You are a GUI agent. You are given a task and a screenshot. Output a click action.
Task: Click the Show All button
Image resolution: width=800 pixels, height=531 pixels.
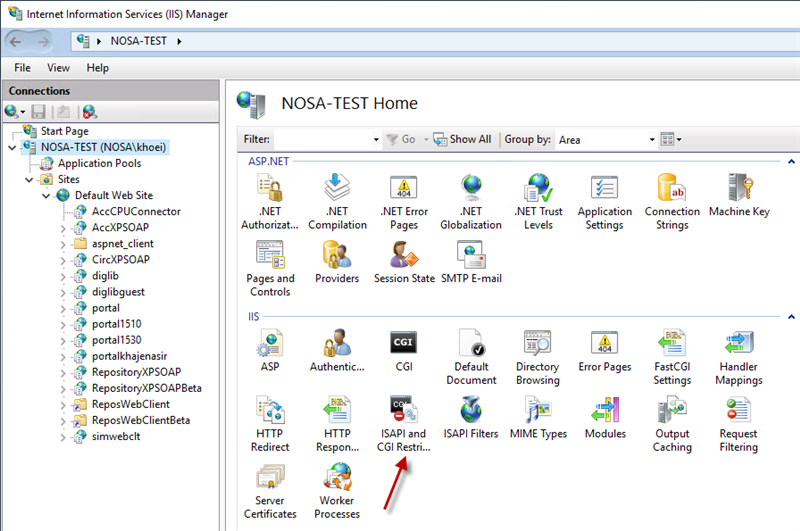(463, 140)
